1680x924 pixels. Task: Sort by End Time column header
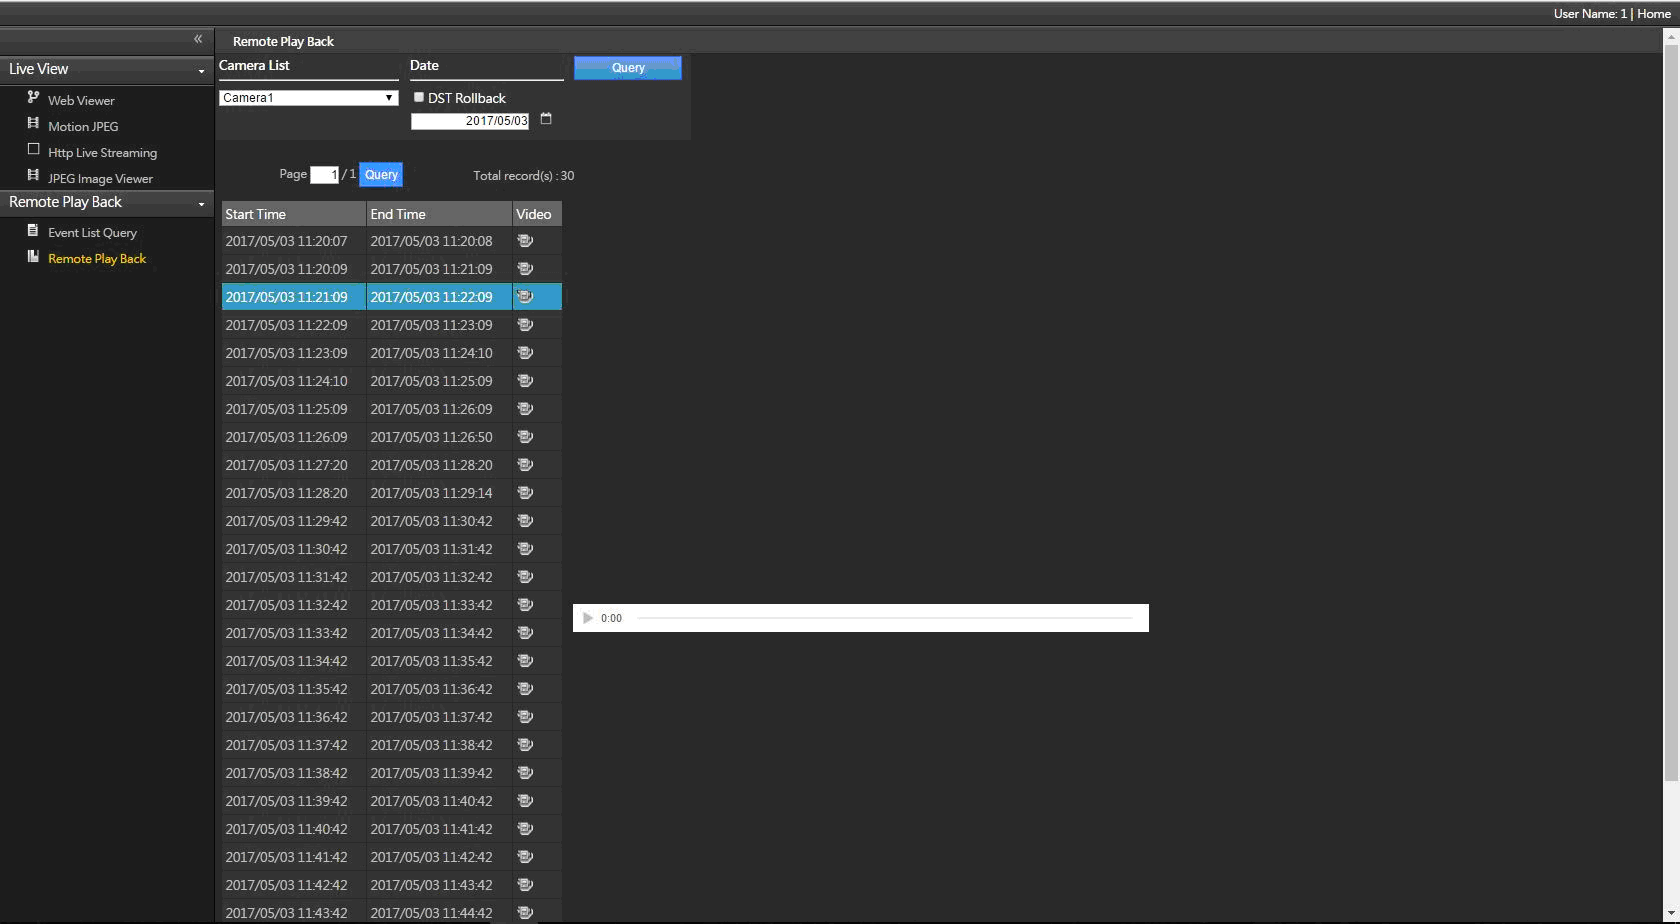439,214
